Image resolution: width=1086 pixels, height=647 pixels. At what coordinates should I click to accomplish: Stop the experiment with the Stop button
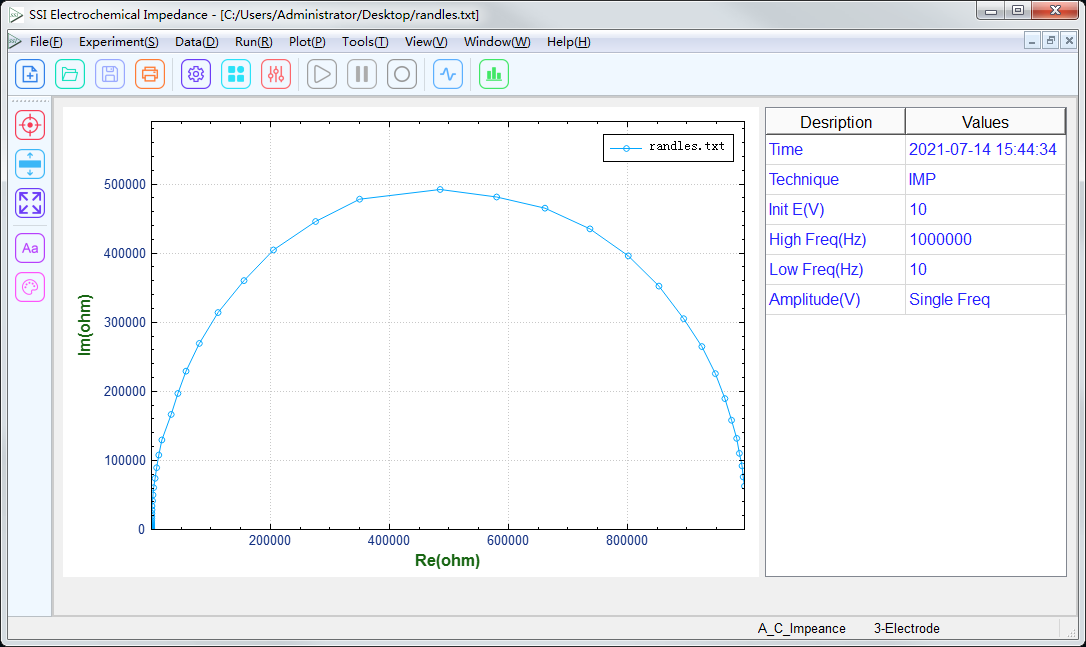[402, 74]
